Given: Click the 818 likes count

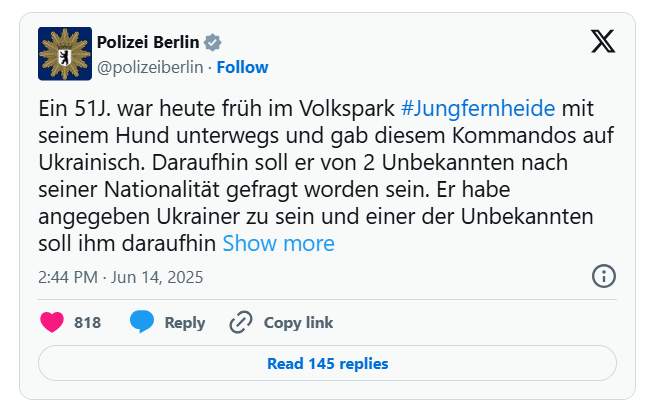Looking at the screenshot, I should click(x=88, y=322).
